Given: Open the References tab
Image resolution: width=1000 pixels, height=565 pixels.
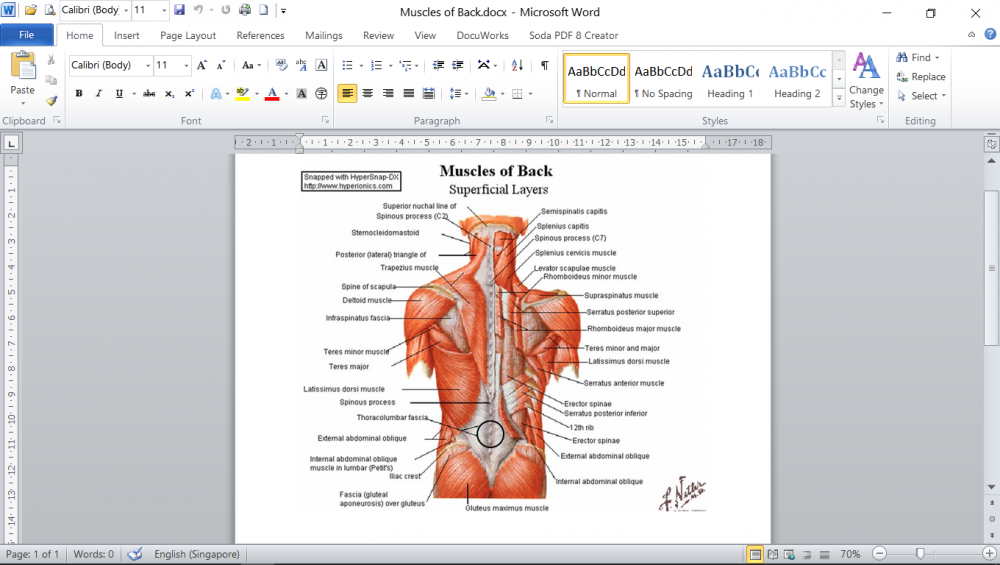Looking at the screenshot, I should 260,36.
